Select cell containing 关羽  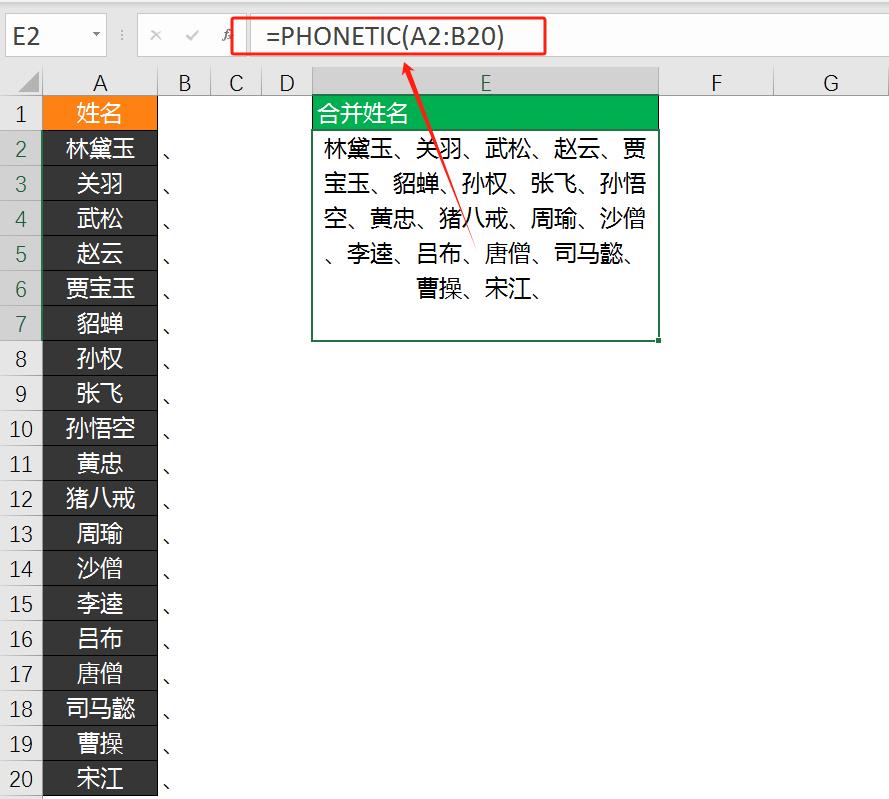(100, 184)
